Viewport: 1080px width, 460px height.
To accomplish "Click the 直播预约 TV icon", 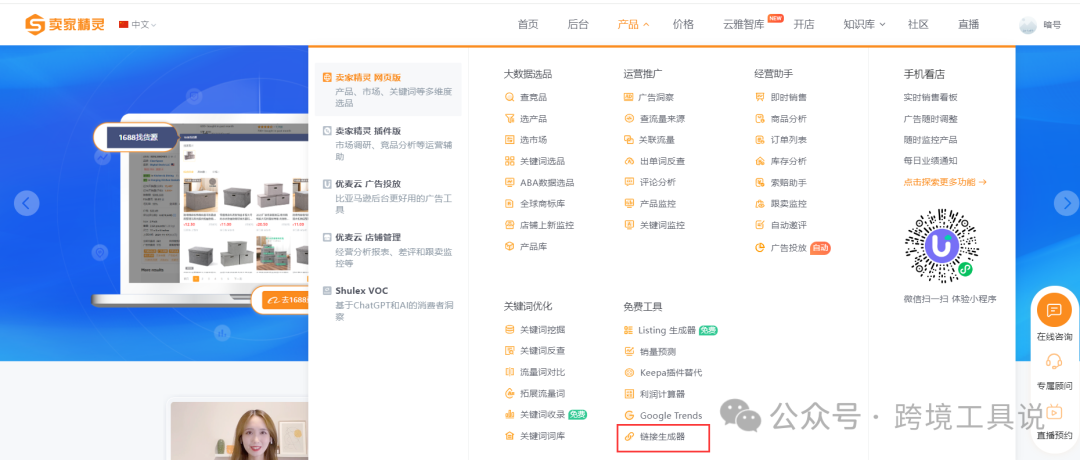I will pos(1054,412).
